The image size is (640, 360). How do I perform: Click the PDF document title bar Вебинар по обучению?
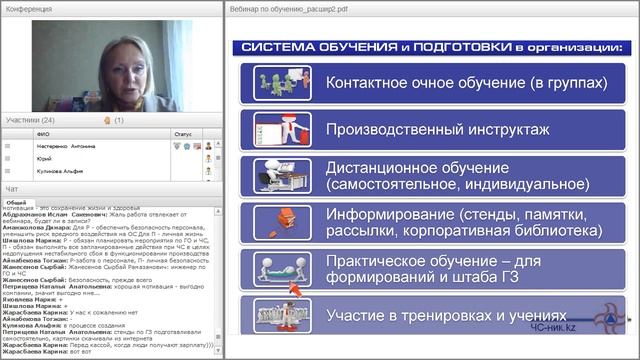pyautogui.click(x=432, y=9)
